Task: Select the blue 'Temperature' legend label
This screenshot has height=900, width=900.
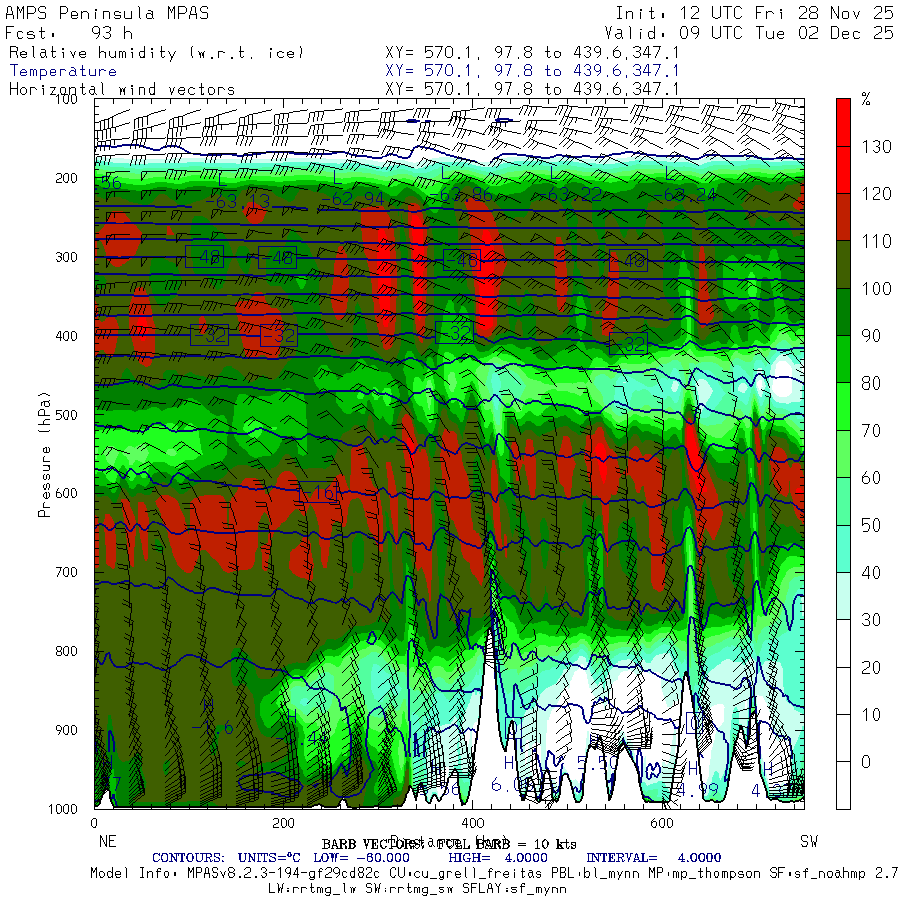Action: 63,71
